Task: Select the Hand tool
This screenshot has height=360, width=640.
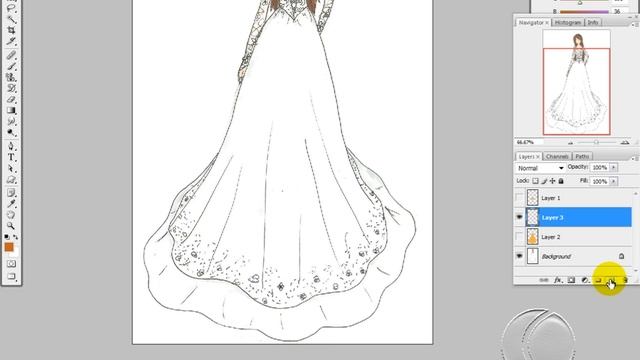Action: tap(11, 215)
